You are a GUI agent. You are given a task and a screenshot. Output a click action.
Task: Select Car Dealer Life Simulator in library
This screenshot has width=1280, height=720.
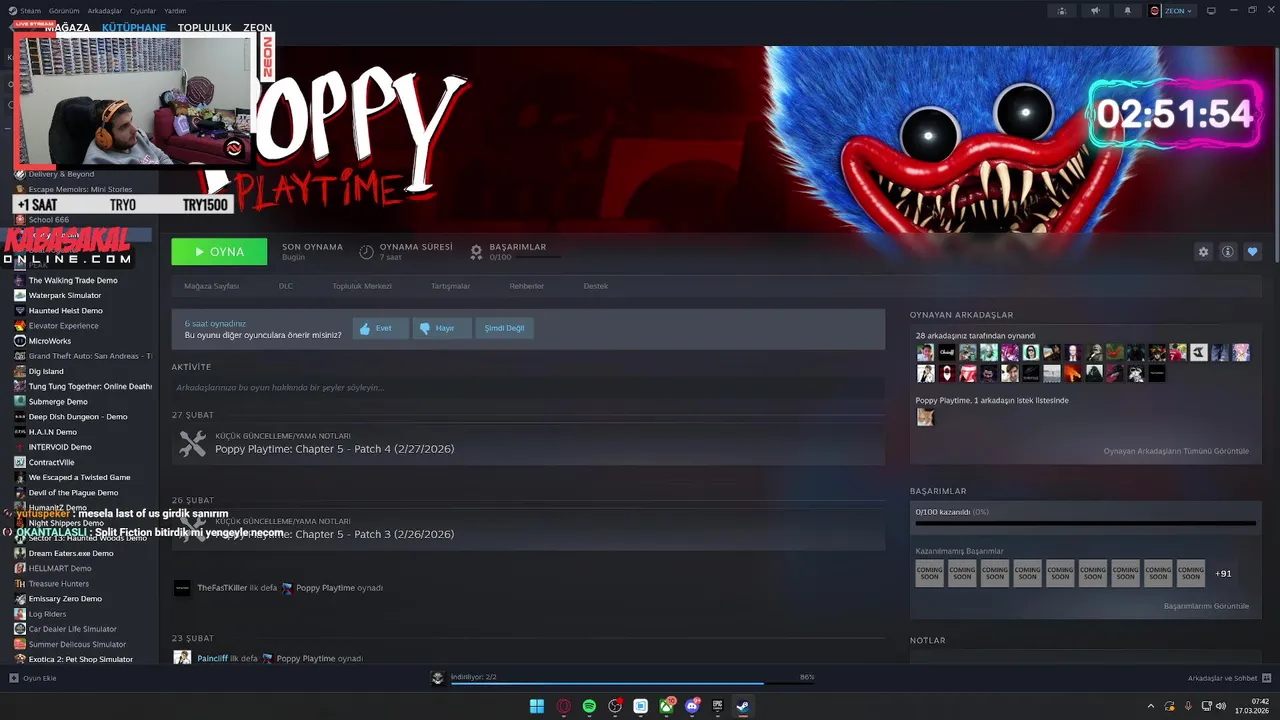(73, 629)
